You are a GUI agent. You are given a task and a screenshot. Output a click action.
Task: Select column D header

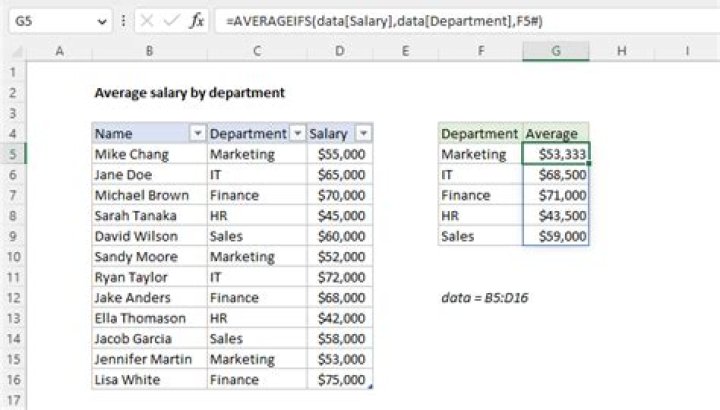click(x=340, y=50)
